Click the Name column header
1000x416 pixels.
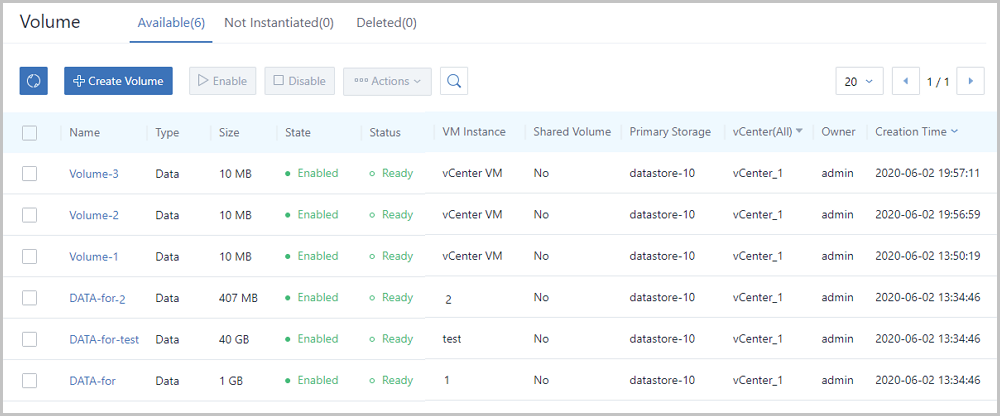(85, 133)
